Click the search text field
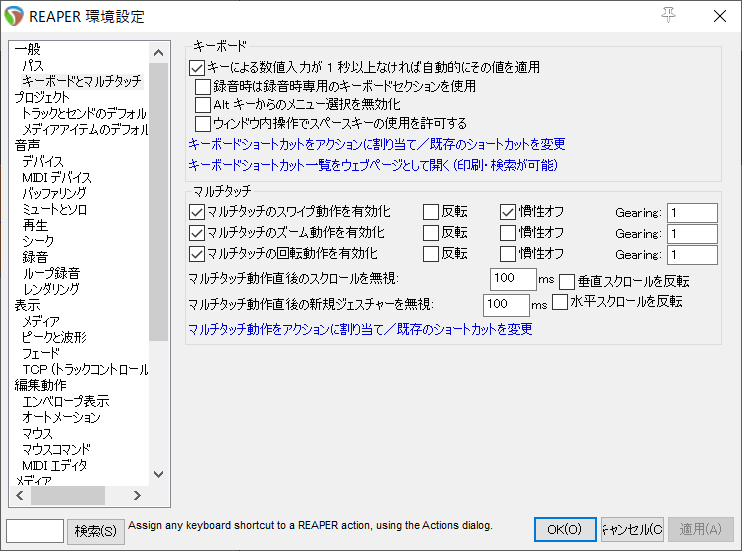742x551 pixels. coord(35,531)
